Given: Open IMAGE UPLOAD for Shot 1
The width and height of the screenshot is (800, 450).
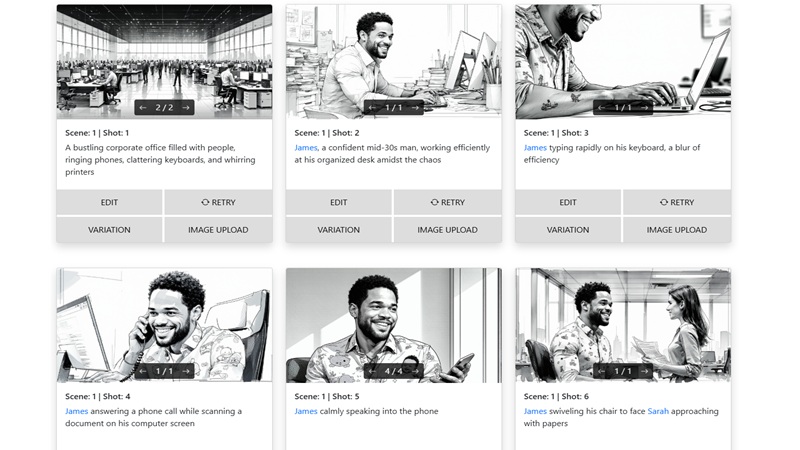Looking at the screenshot, I should 218,229.
